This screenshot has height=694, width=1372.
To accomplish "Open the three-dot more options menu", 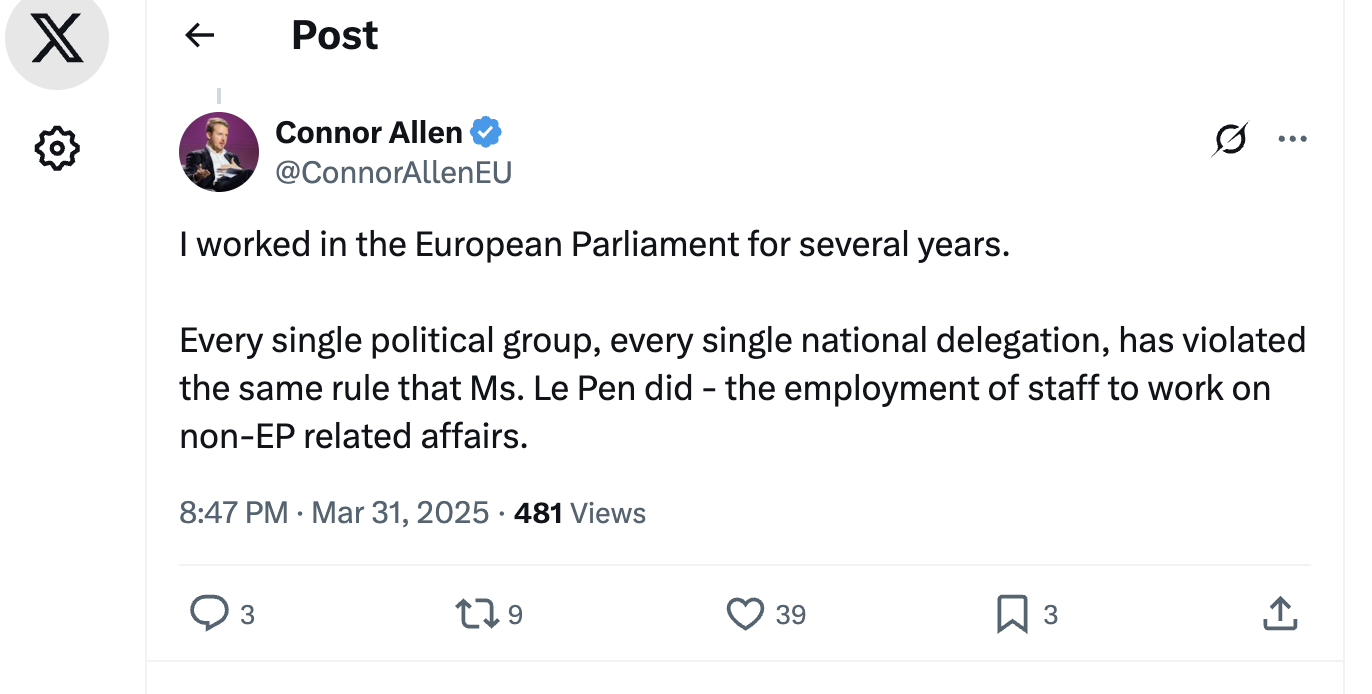I will pyautogui.click(x=1293, y=140).
